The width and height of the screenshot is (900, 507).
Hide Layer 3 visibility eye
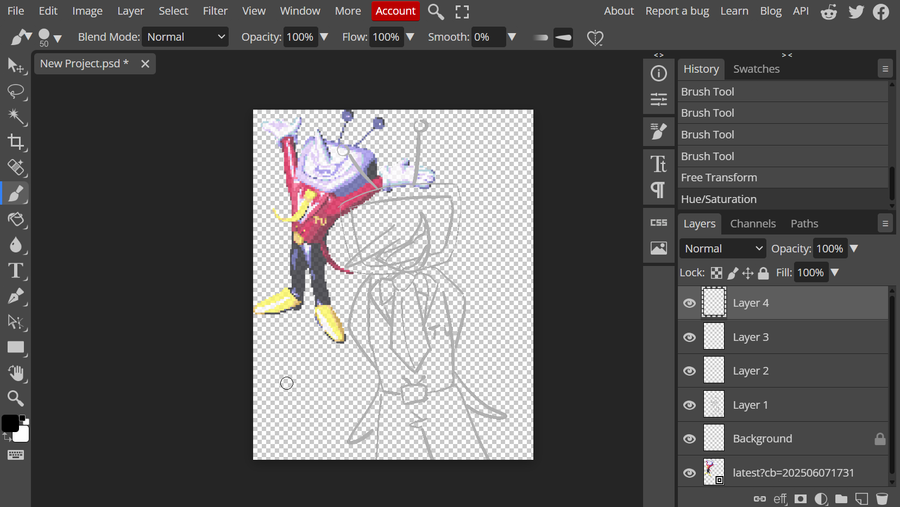[x=689, y=337]
